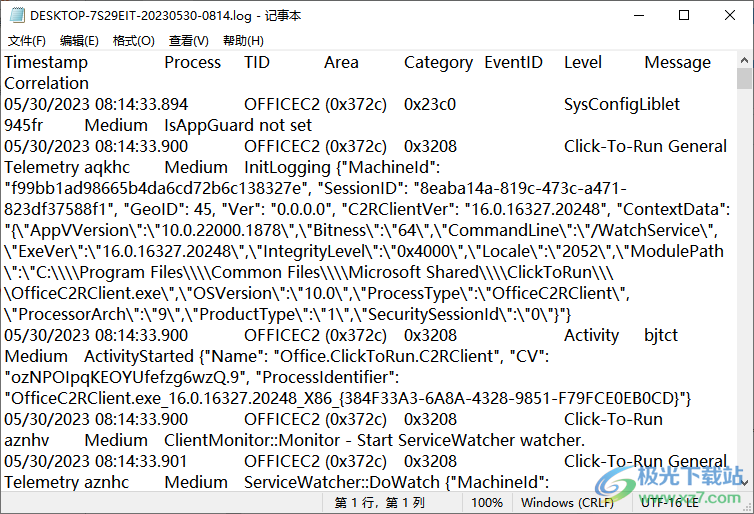This screenshot has width=754, height=514.
Task: Click the ProcessIdentifier text
Action: [327, 377]
